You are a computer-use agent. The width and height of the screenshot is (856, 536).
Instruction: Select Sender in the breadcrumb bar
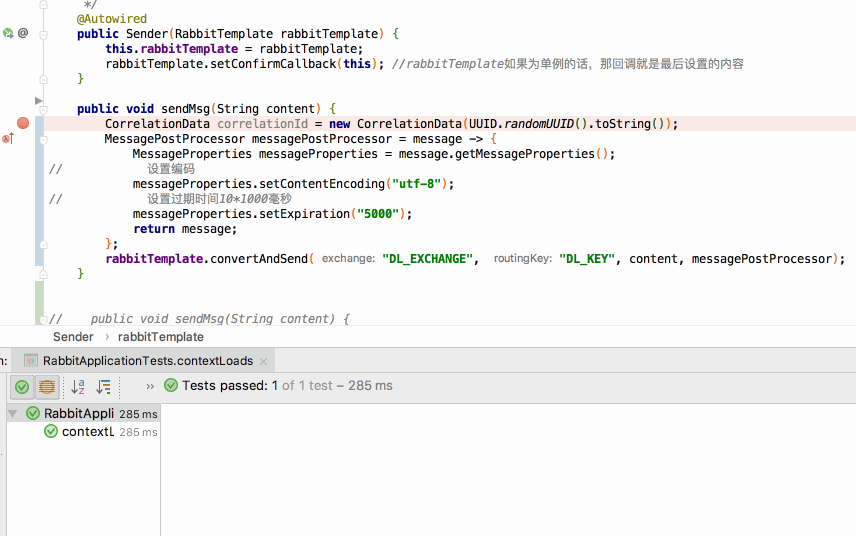click(73, 337)
